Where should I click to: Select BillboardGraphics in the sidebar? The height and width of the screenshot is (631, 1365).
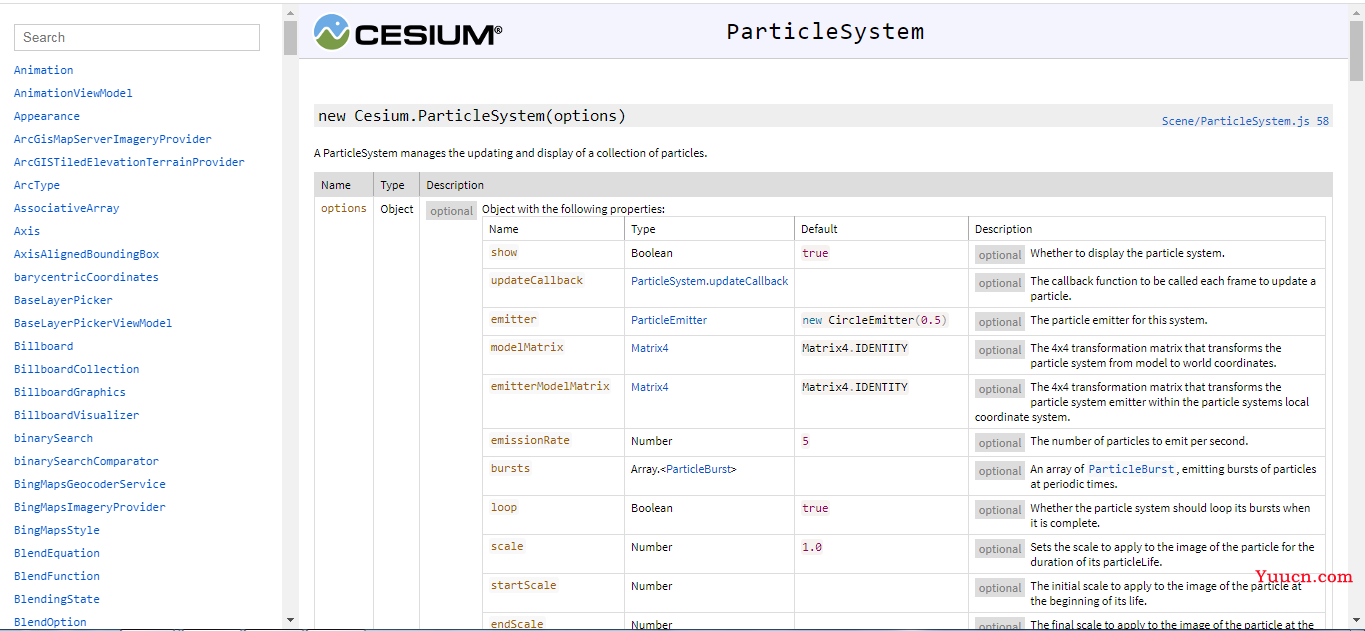coord(70,392)
